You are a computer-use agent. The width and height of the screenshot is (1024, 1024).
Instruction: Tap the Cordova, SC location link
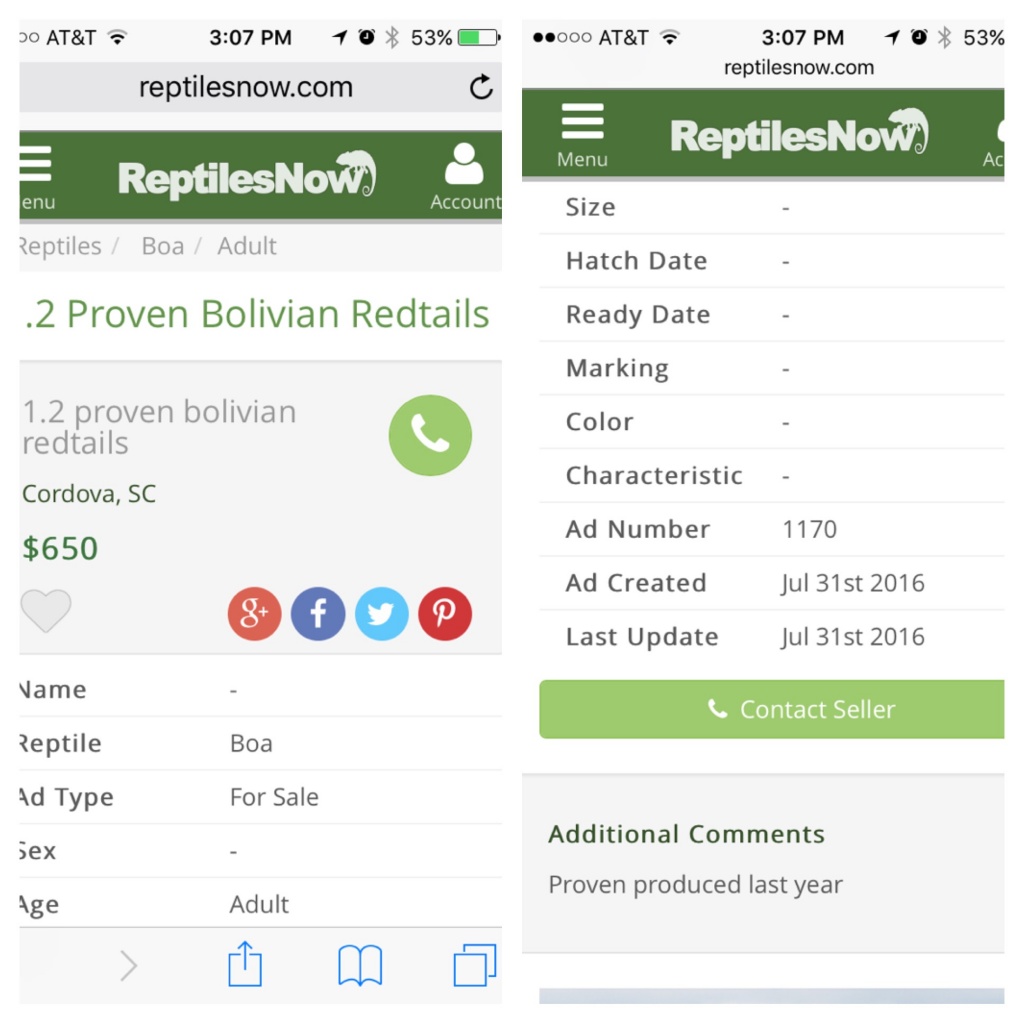(x=89, y=494)
